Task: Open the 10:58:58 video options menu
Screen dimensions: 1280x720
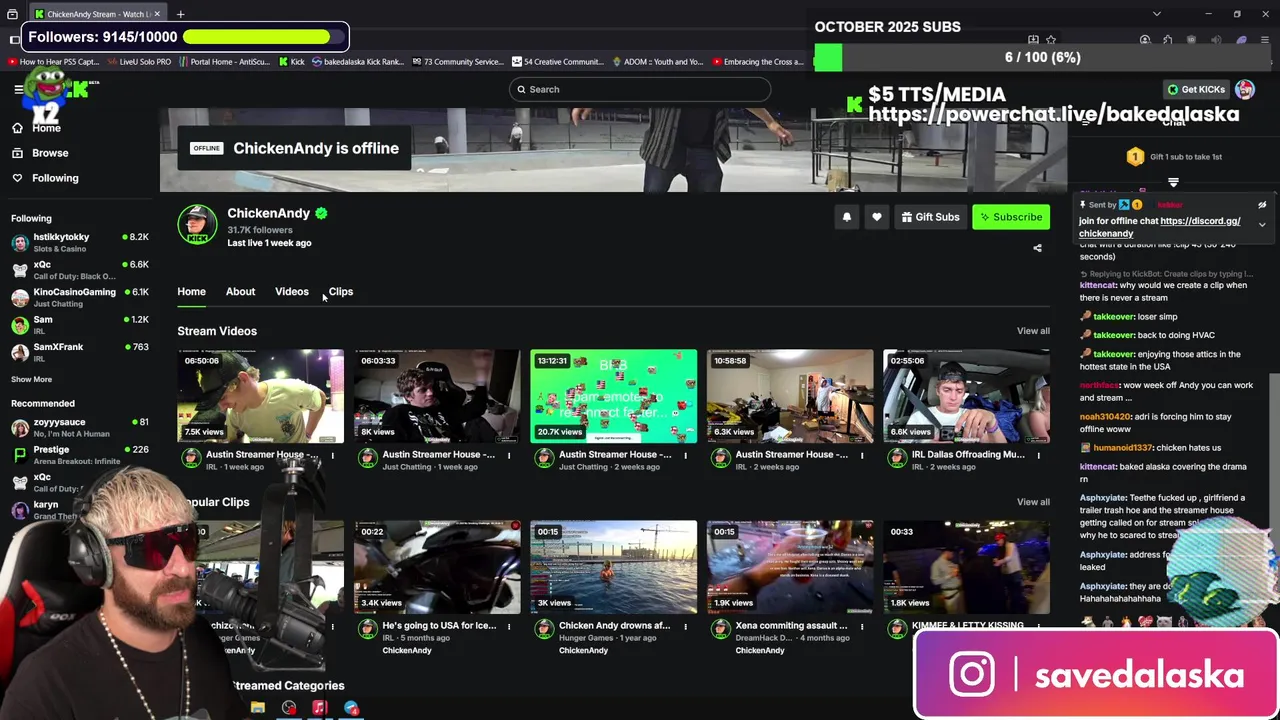Action: pyautogui.click(x=862, y=456)
